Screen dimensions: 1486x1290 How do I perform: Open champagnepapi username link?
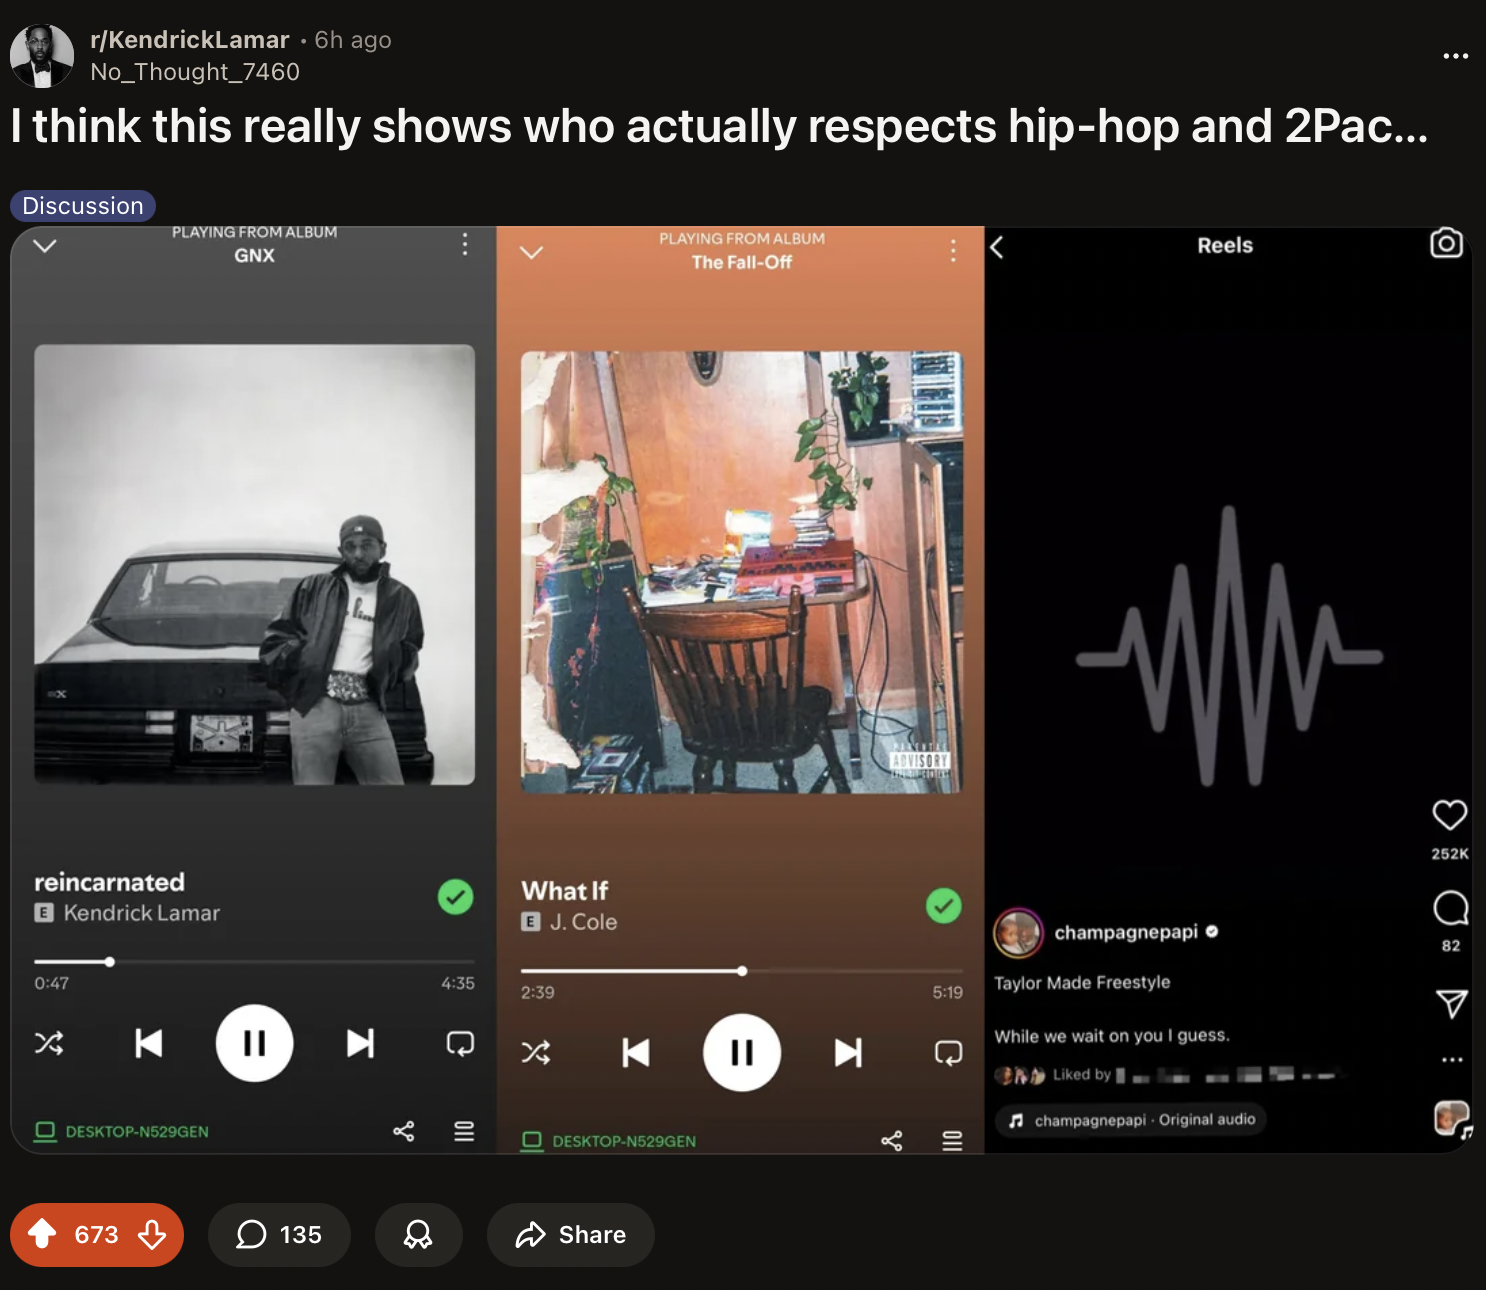(1126, 932)
